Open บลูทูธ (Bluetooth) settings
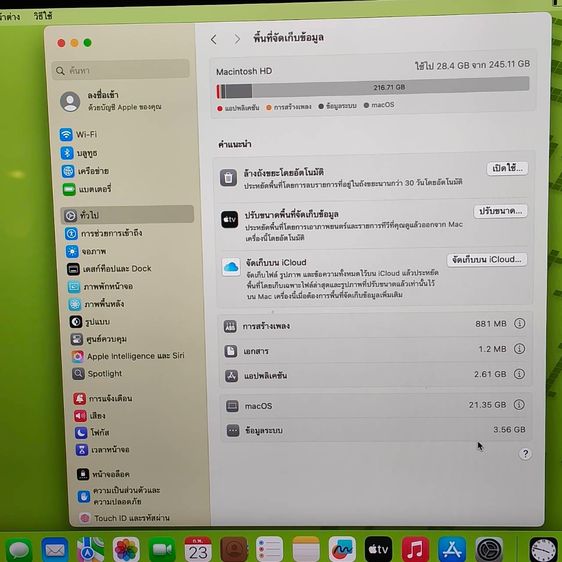Viewport: 562px width, 562px height. click(x=80, y=153)
